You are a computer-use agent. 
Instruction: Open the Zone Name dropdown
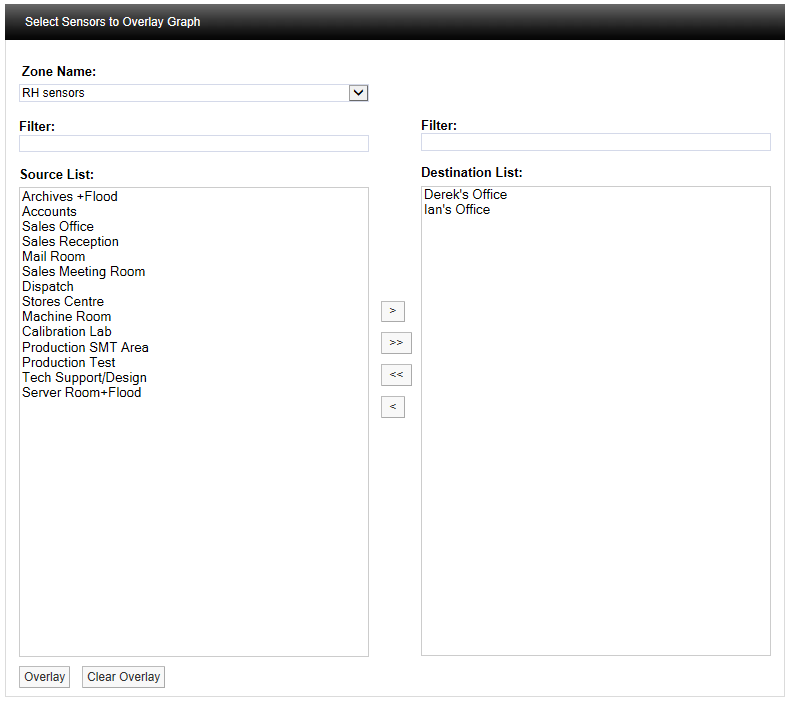pos(194,93)
